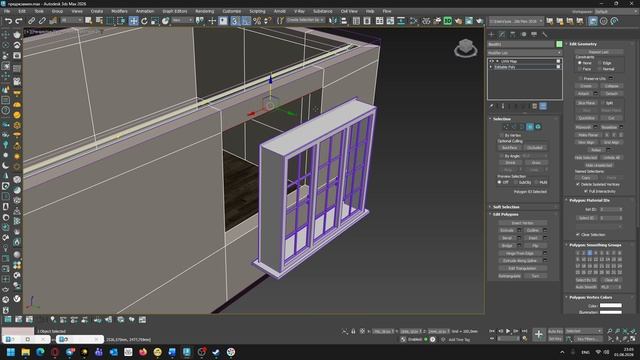Open the Hierarchy panel tab

pos(513,34)
